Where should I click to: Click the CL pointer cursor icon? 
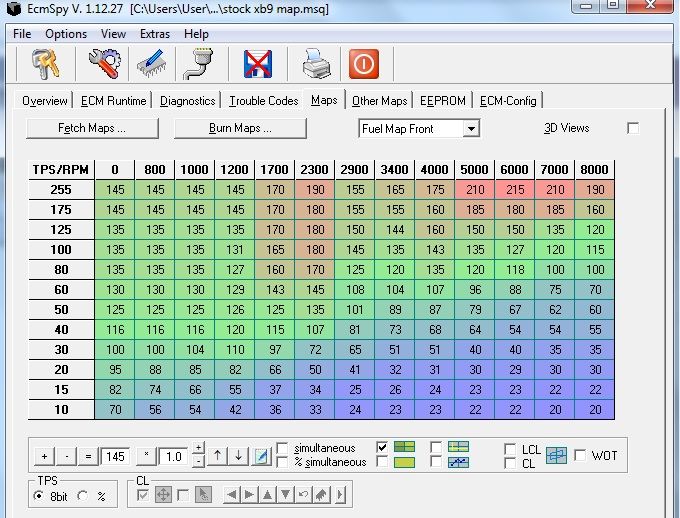point(203,495)
